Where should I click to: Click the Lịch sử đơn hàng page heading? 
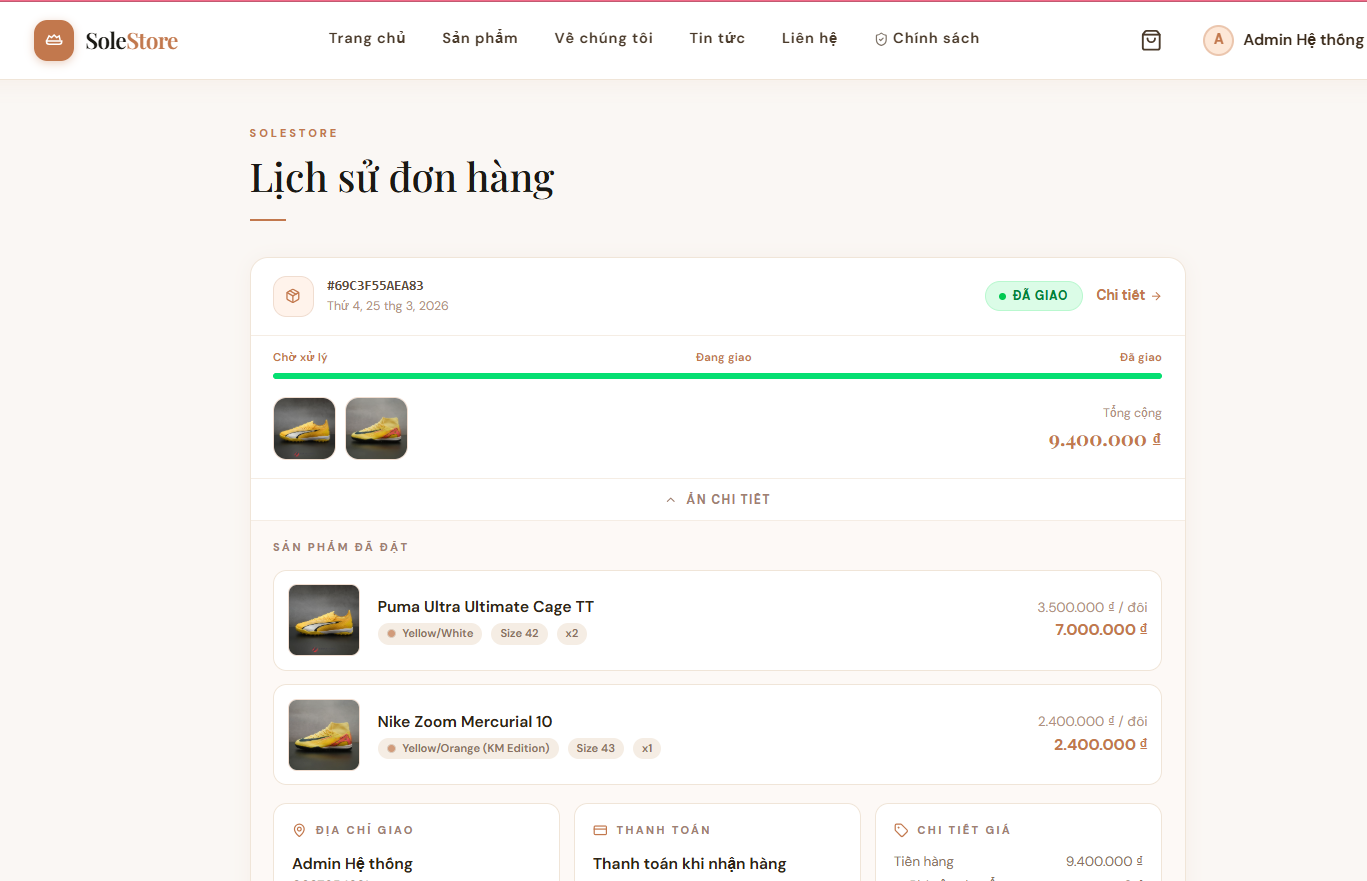click(402, 178)
